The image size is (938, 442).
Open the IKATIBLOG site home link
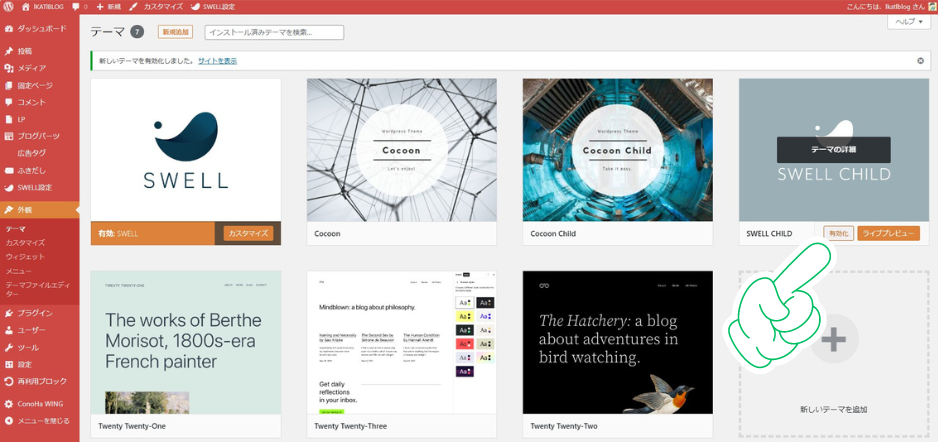pyautogui.click(x=41, y=7)
